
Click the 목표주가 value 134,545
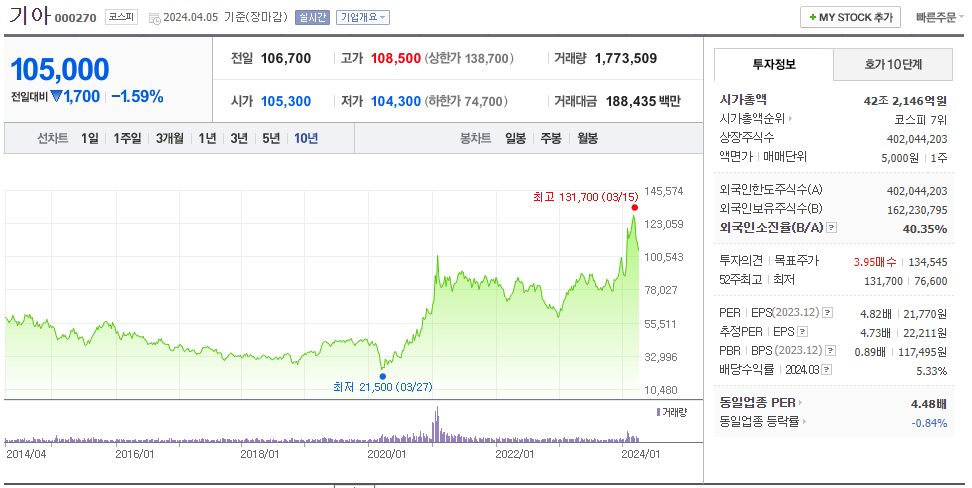tap(928, 262)
